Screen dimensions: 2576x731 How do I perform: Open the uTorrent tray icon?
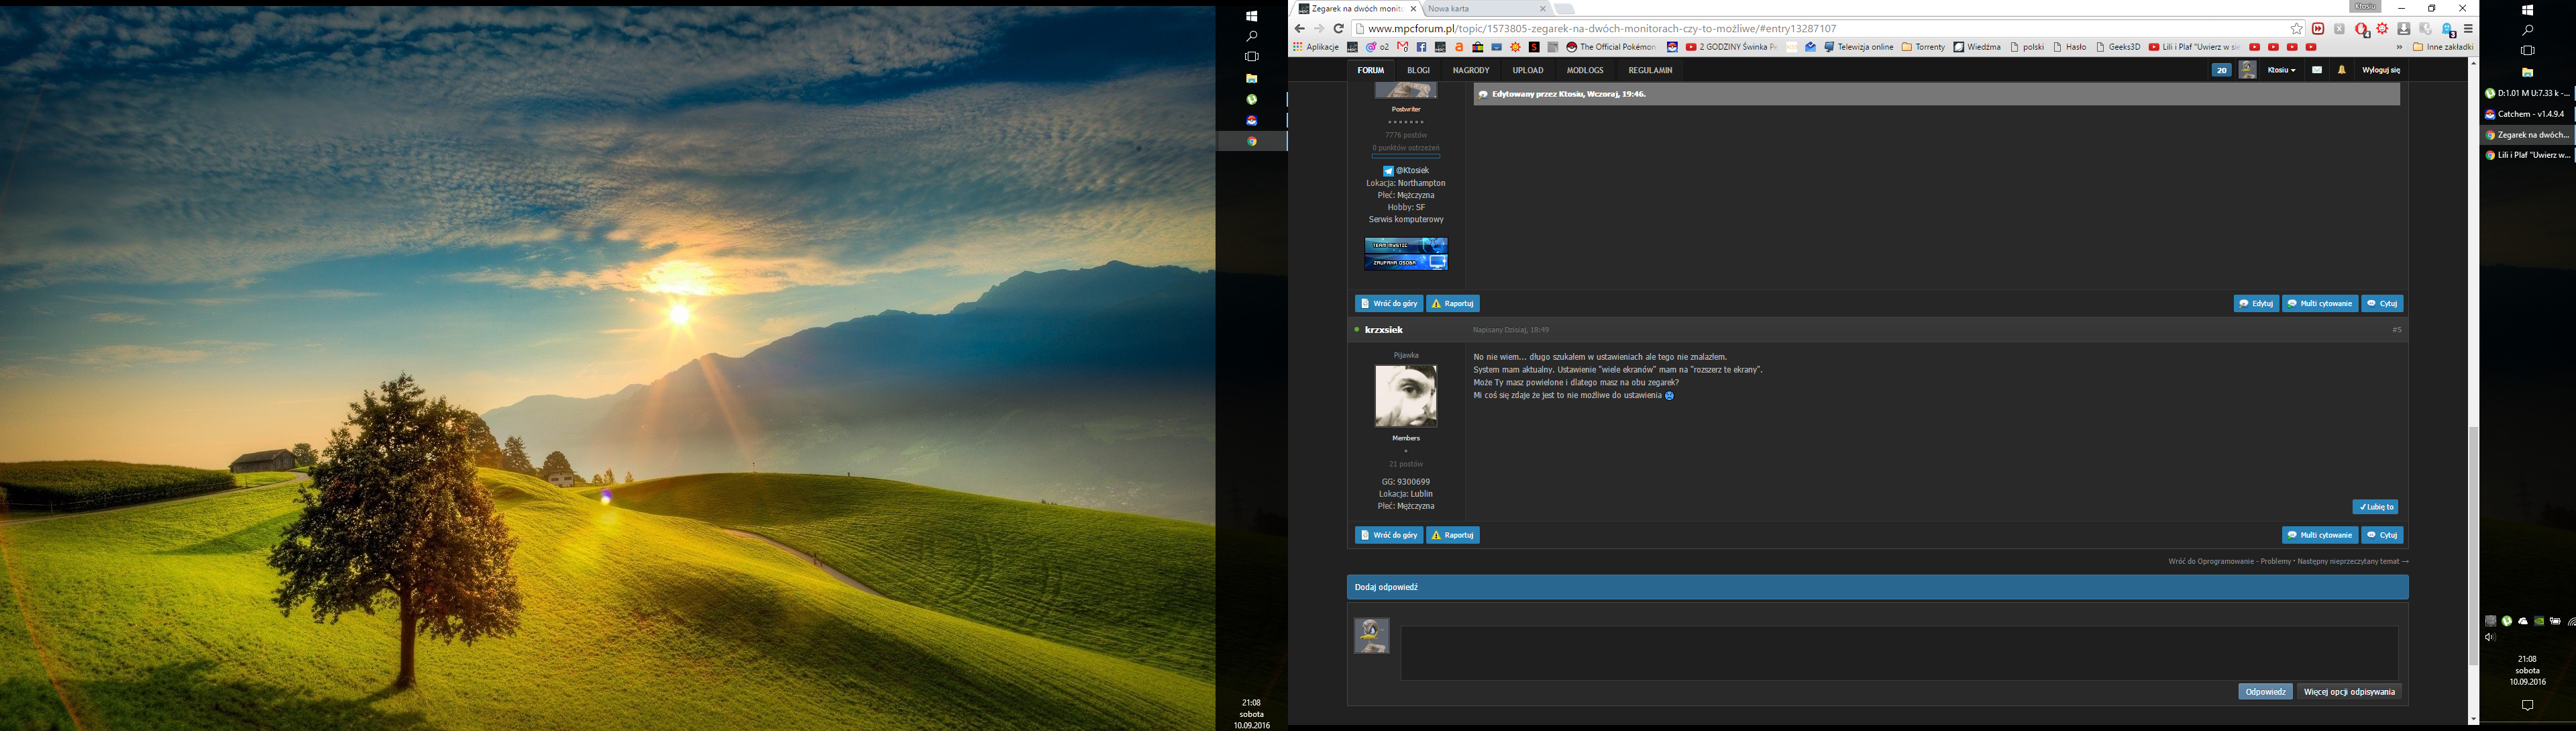pos(2507,621)
